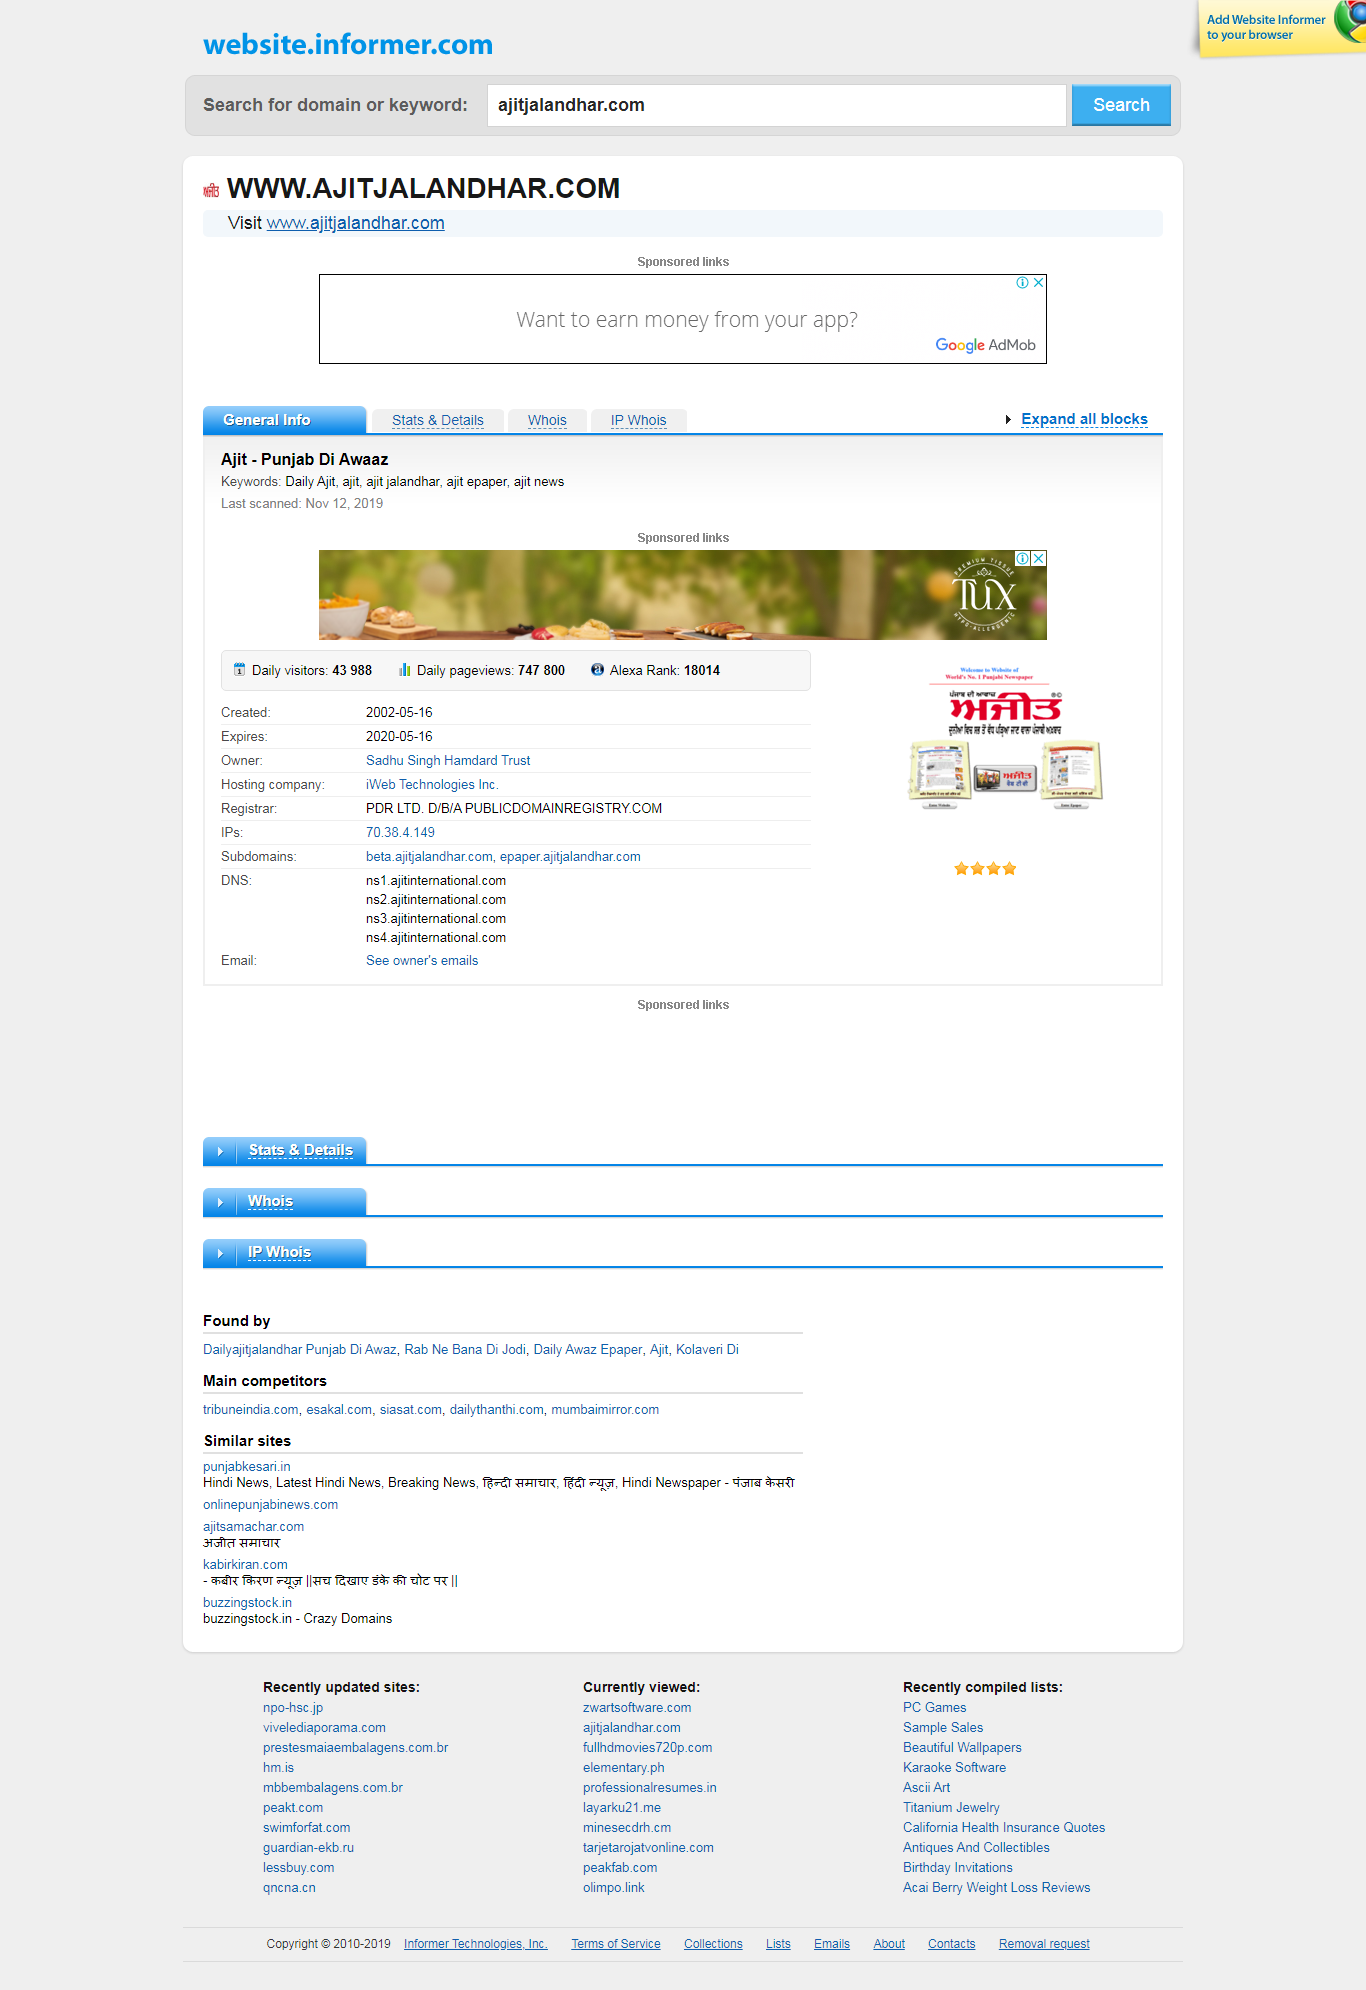Open Removal request footer link

coord(1044,1944)
